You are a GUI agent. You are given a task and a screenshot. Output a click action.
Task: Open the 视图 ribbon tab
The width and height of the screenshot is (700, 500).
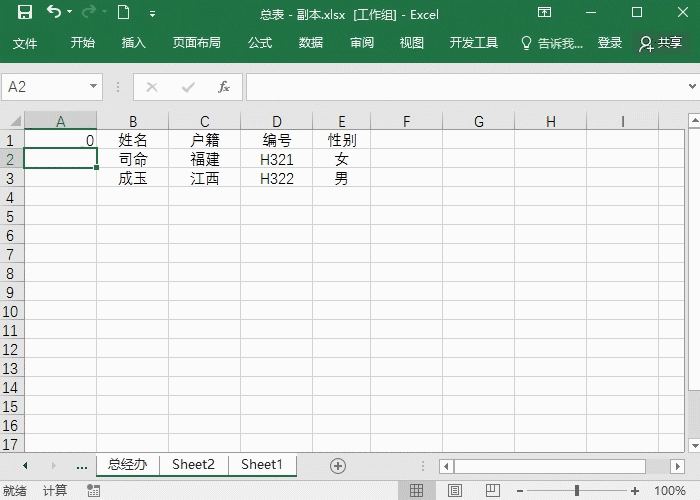pyautogui.click(x=411, y=43)
